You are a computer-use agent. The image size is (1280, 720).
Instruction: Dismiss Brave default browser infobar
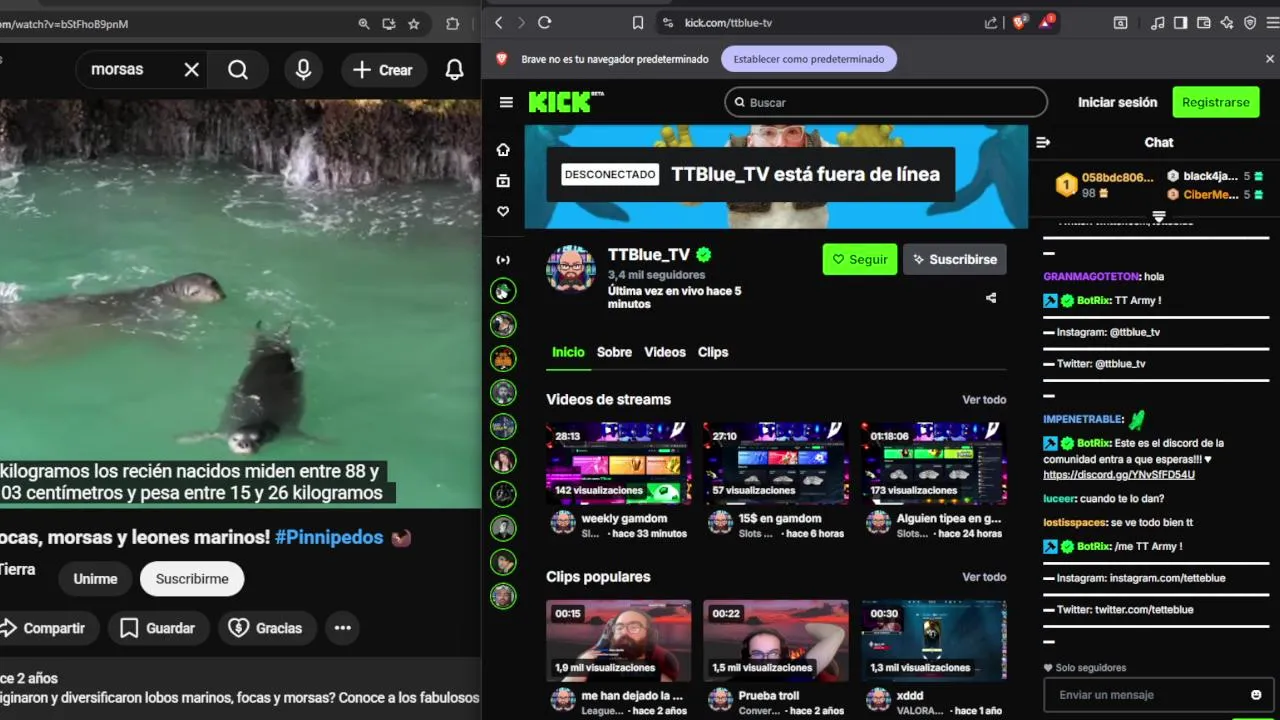coord(1270,59)
